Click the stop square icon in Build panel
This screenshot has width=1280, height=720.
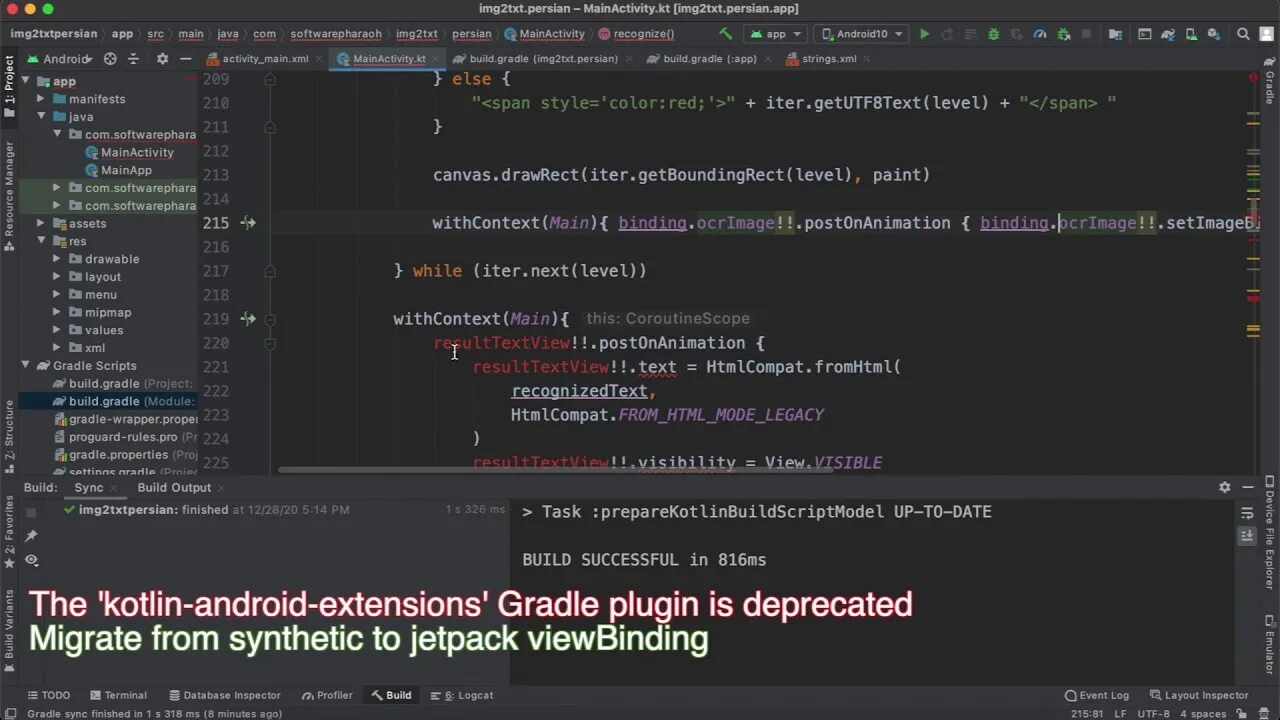(31, 512)
